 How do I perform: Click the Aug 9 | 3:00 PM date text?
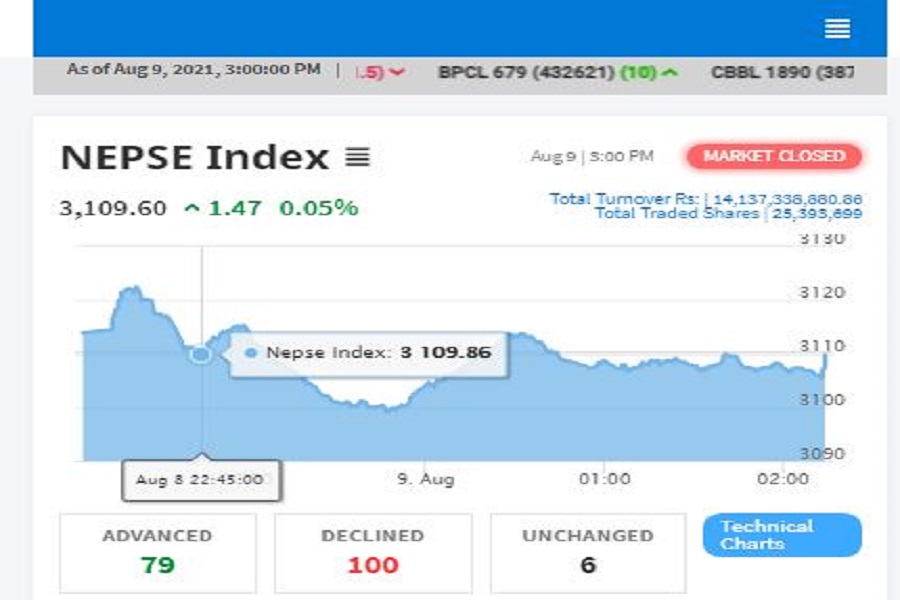[x=592, y=156]
